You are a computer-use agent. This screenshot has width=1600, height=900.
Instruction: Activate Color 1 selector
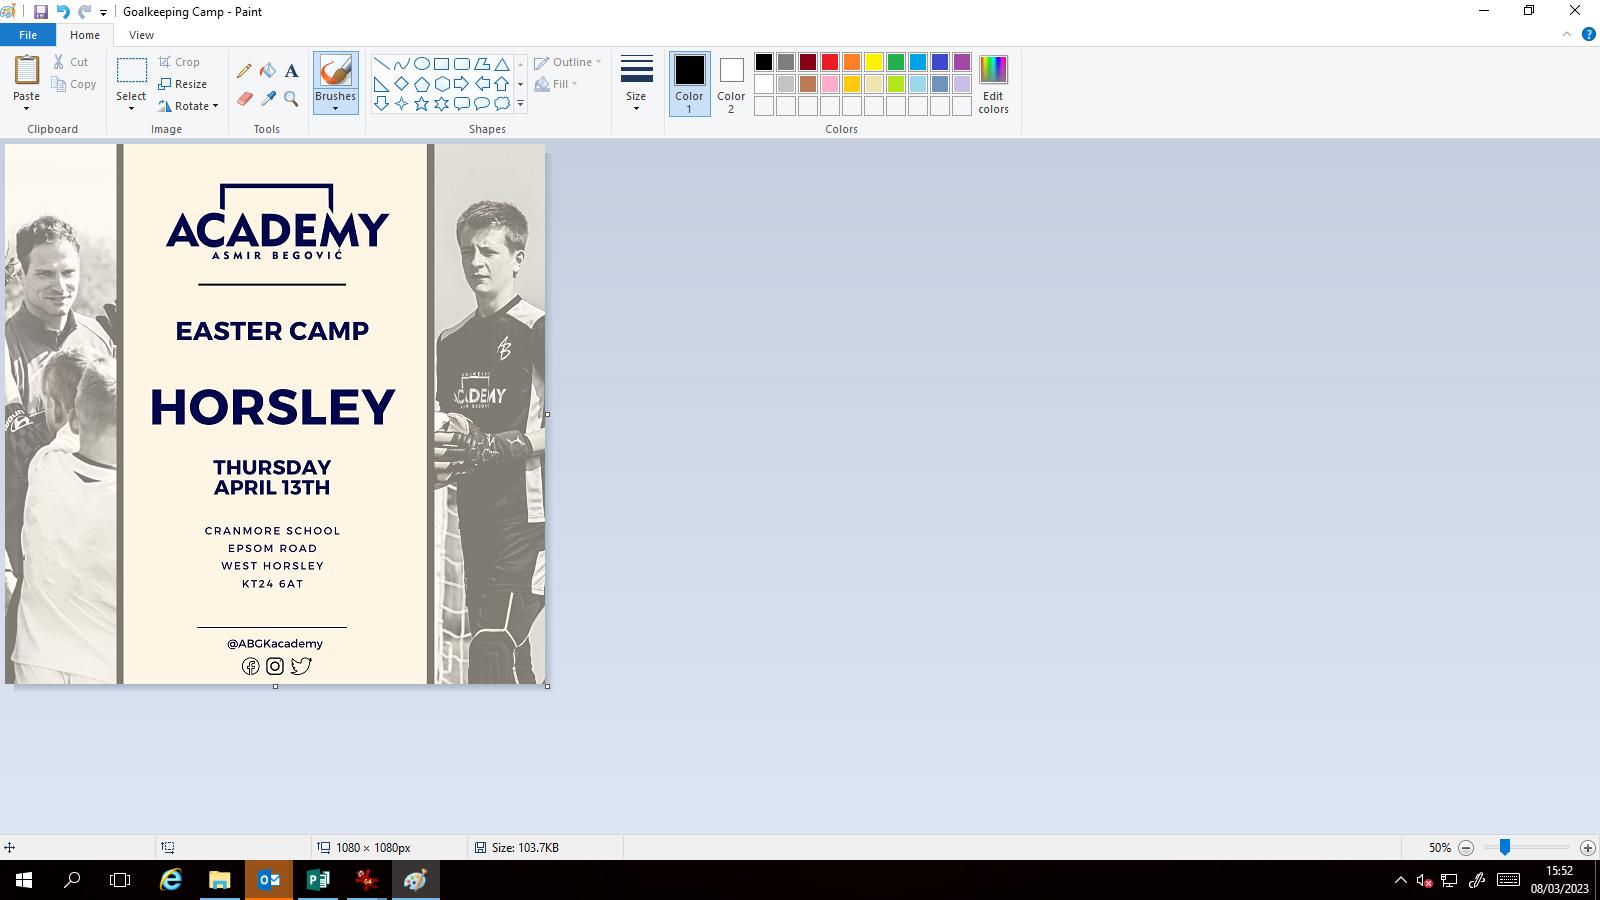pyautogui.click(x=689, y=83)
